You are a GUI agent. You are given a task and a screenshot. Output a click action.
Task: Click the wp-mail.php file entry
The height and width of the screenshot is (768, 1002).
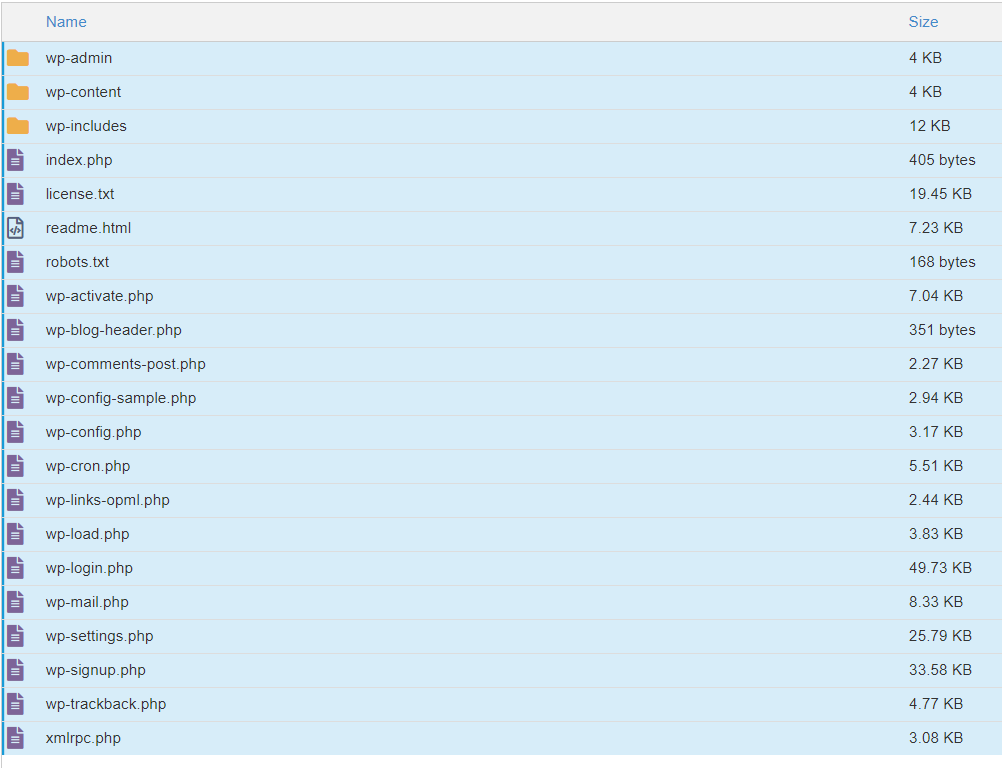[x=84, y=601]
